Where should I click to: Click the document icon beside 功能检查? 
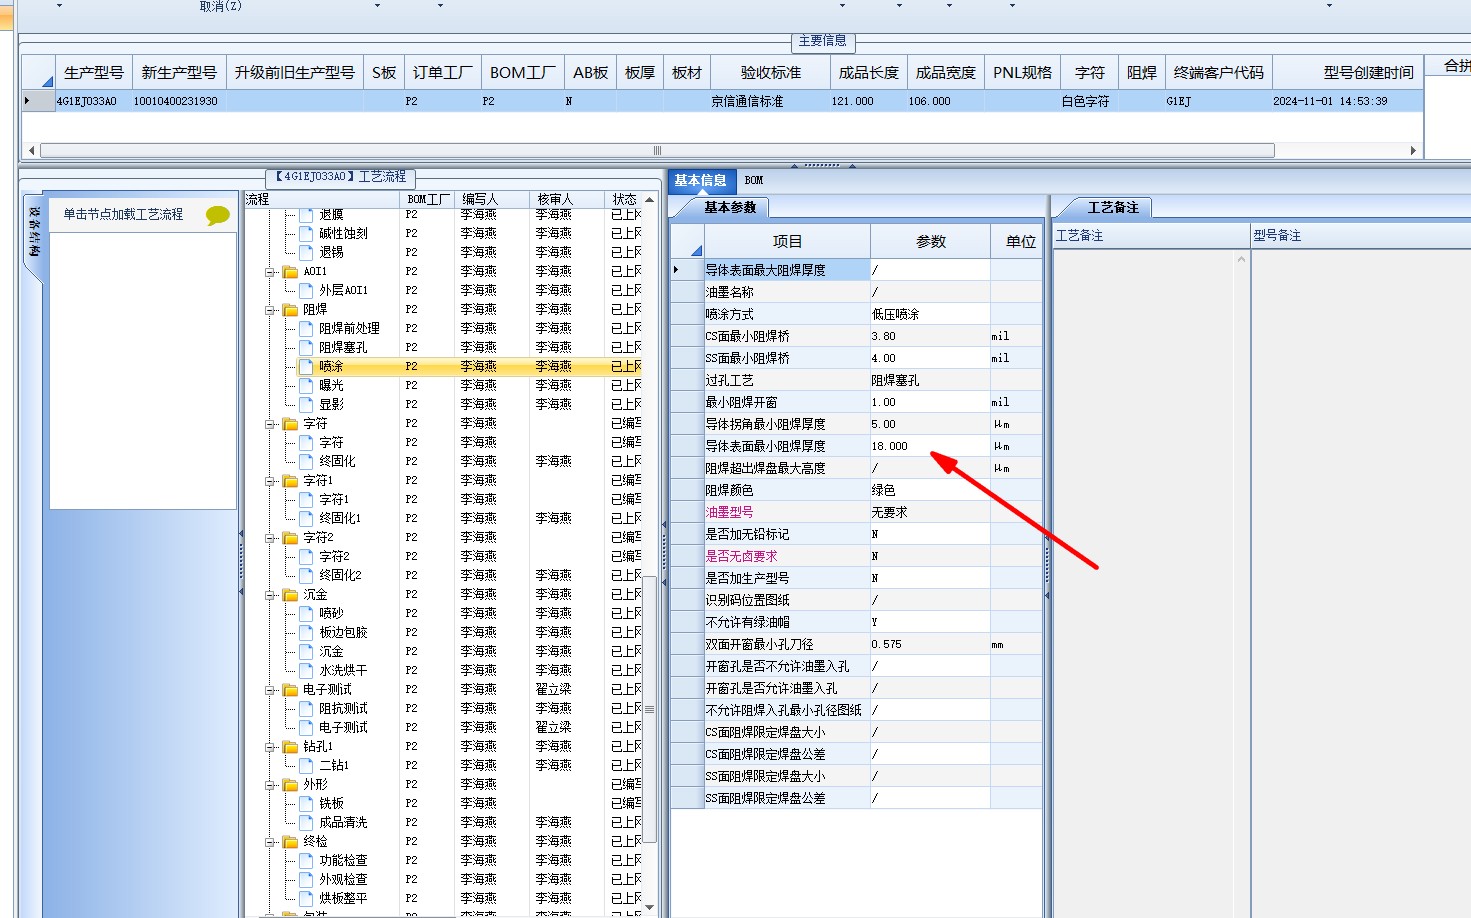point(306,860)
